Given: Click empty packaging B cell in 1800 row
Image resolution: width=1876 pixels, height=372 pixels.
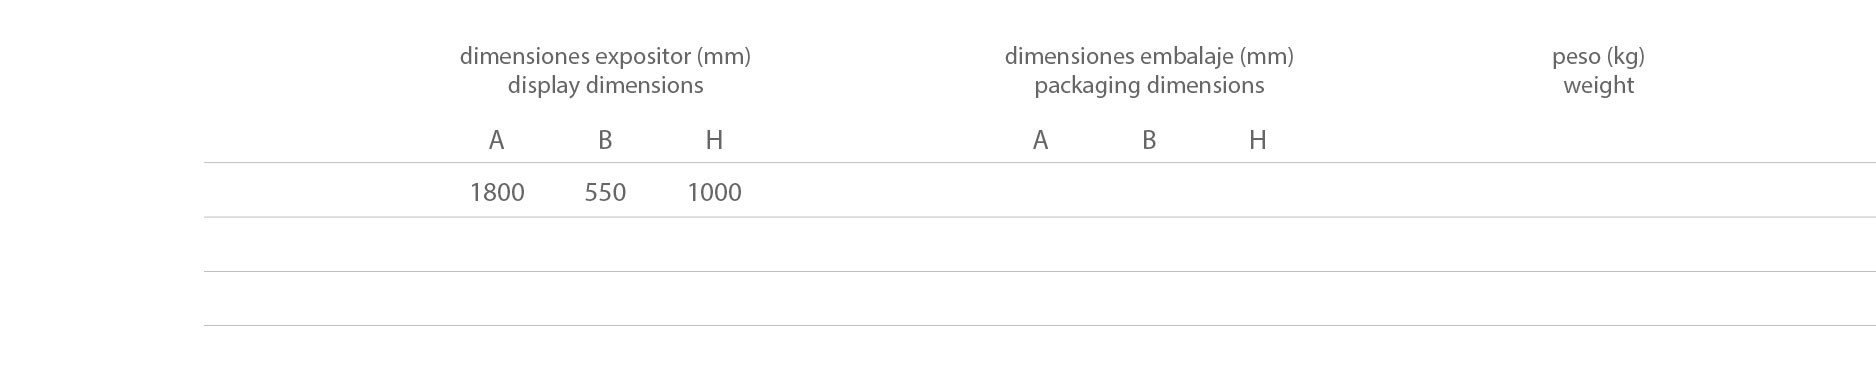Looking at the screenshot, I should pyautogui.click(x=1149, y=190).
